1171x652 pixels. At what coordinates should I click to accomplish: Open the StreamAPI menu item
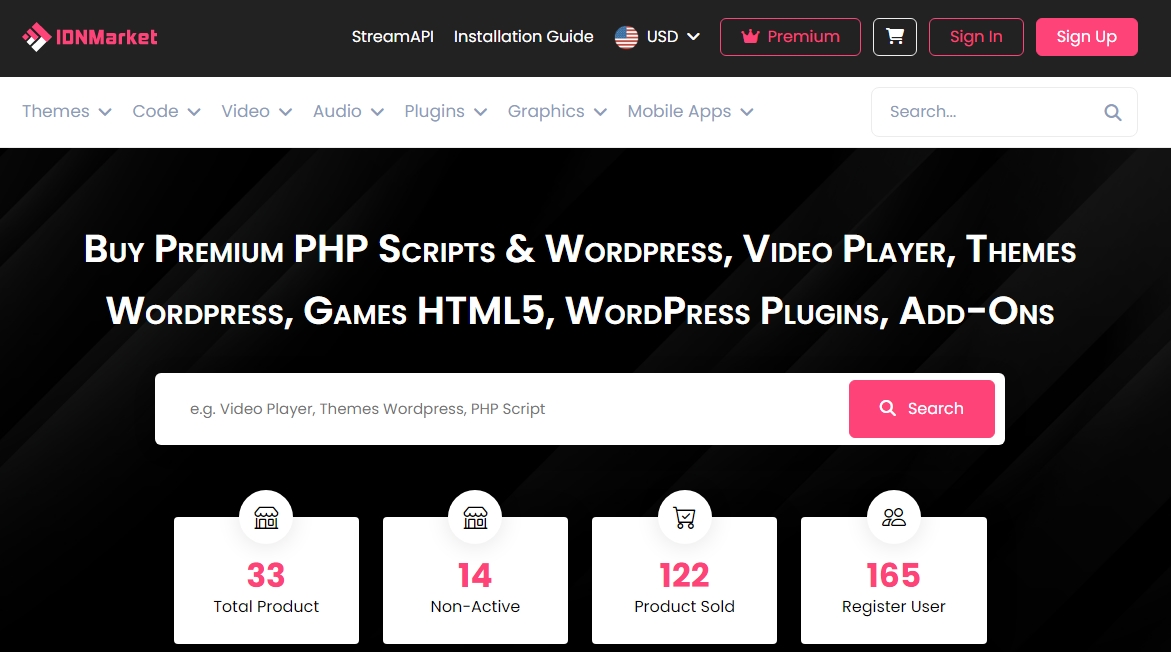[x=392, y=36]
